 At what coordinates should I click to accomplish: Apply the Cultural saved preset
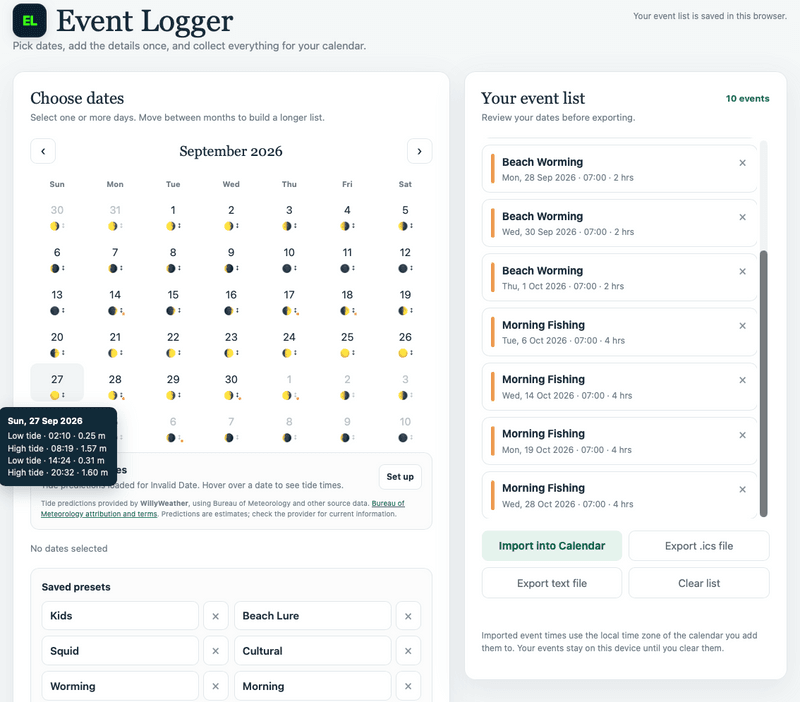pyautogui.click(x=313, y=651)
